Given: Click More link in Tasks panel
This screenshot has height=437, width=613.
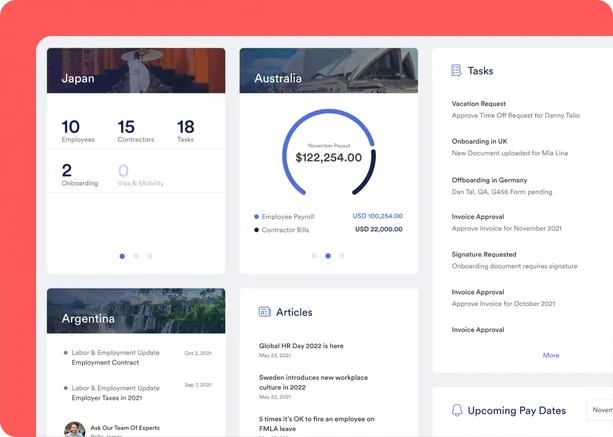Looking at the screenshot, I should coord(551,355).
